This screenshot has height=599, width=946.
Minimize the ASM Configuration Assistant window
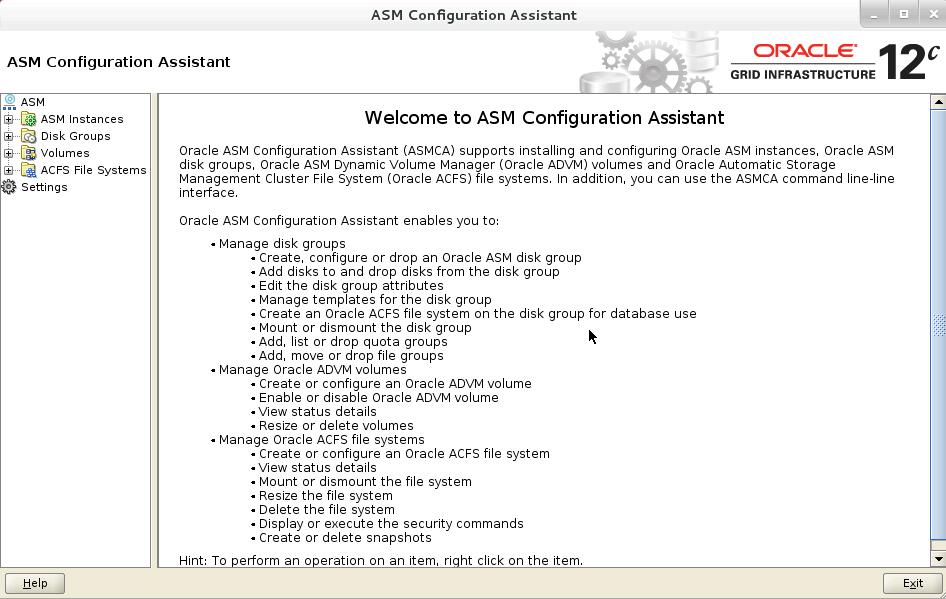pos(874,14)
